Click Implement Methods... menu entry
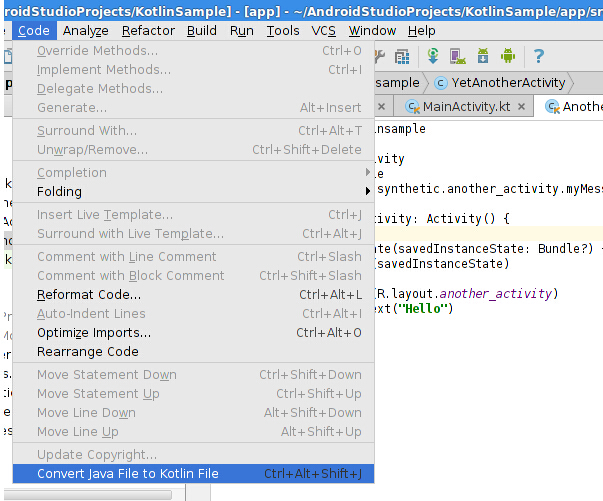603x501 pixels. [x=193, y=70]
